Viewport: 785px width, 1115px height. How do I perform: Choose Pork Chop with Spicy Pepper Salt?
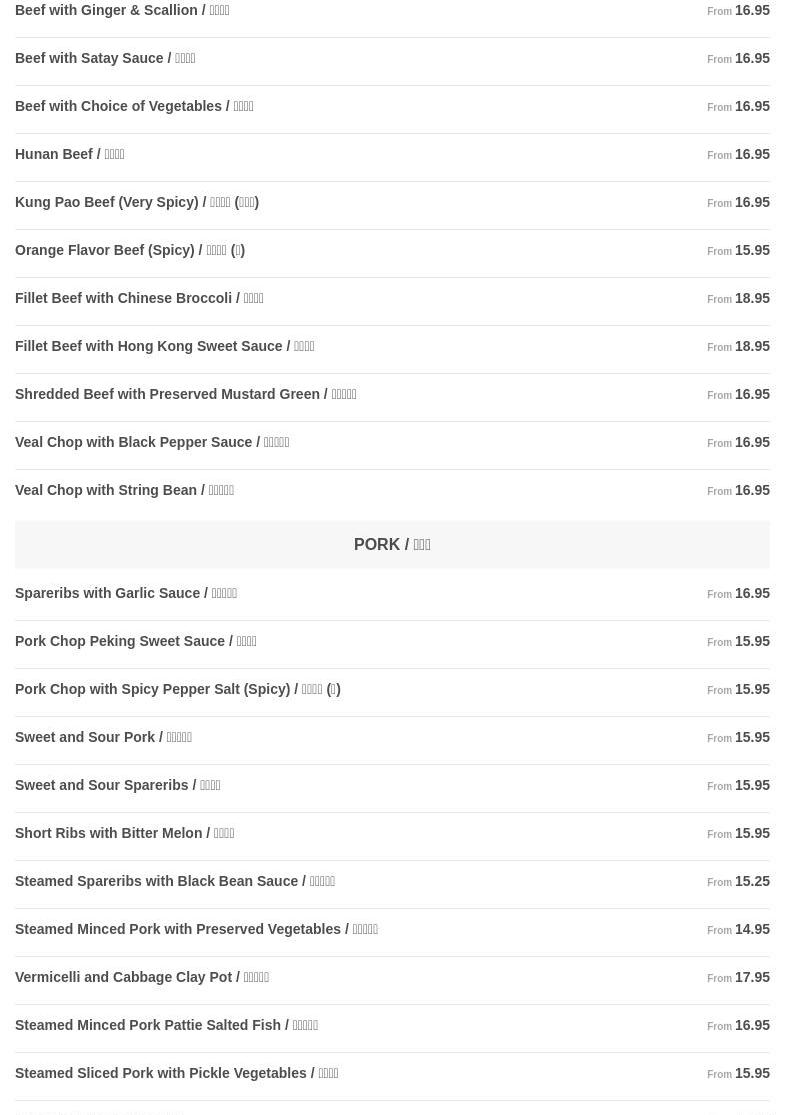tap(392, 692)
